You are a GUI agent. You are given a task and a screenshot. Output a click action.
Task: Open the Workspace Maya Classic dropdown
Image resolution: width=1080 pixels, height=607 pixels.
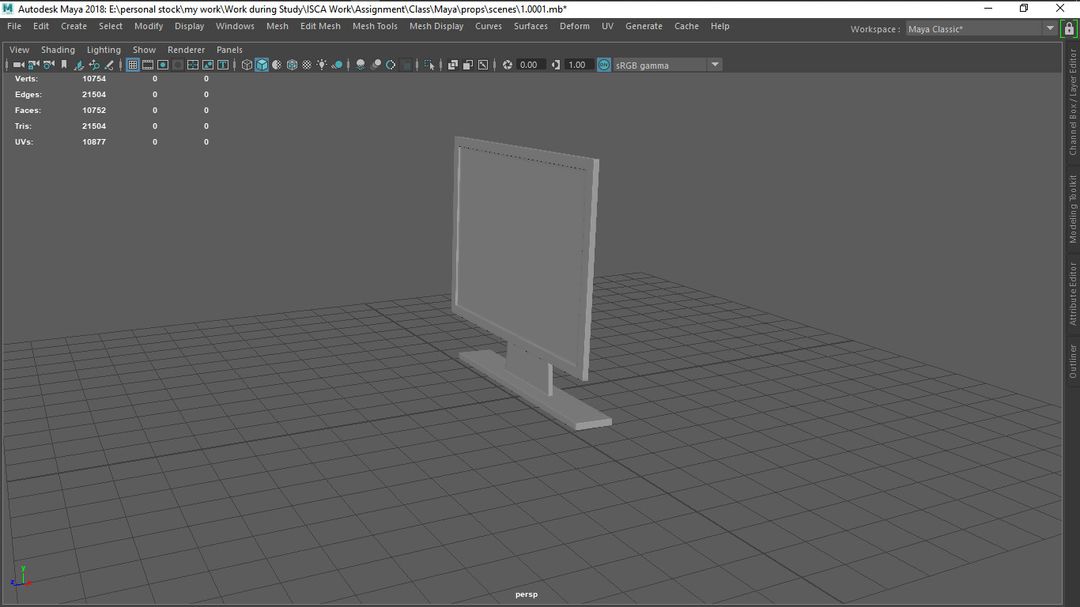(980, 29)
